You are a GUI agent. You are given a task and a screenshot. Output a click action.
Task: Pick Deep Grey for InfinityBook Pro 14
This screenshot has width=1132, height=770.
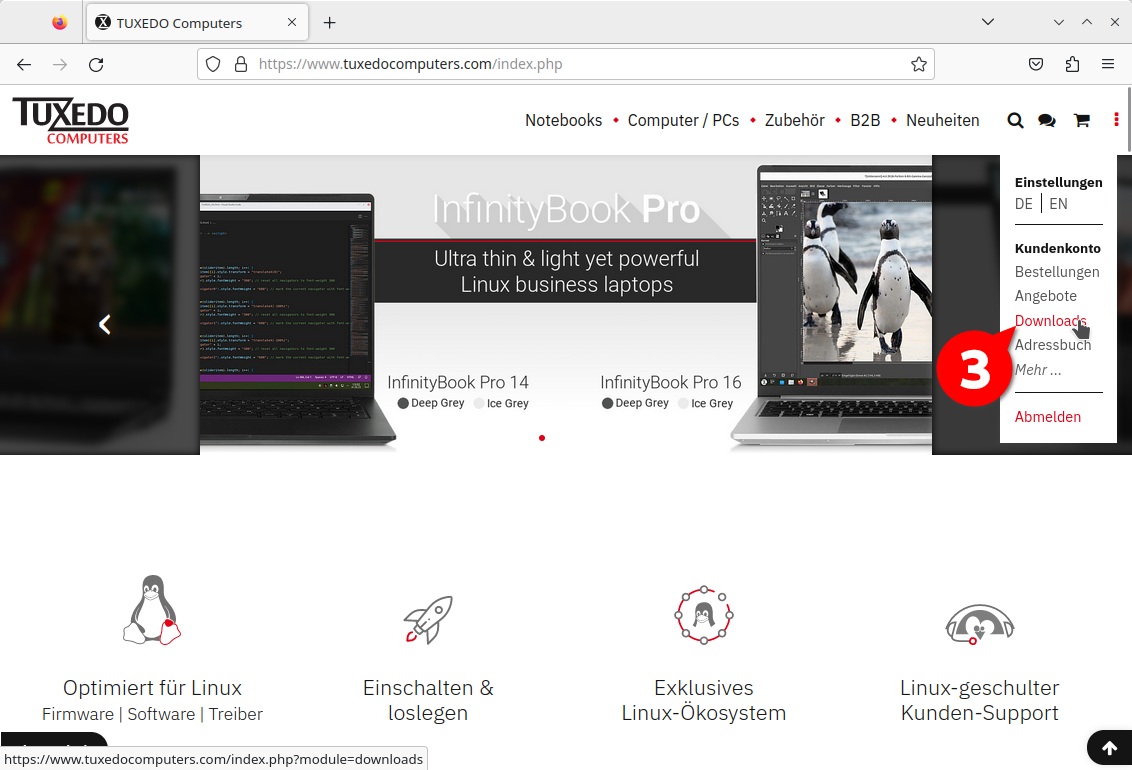[x=431, y=403]
